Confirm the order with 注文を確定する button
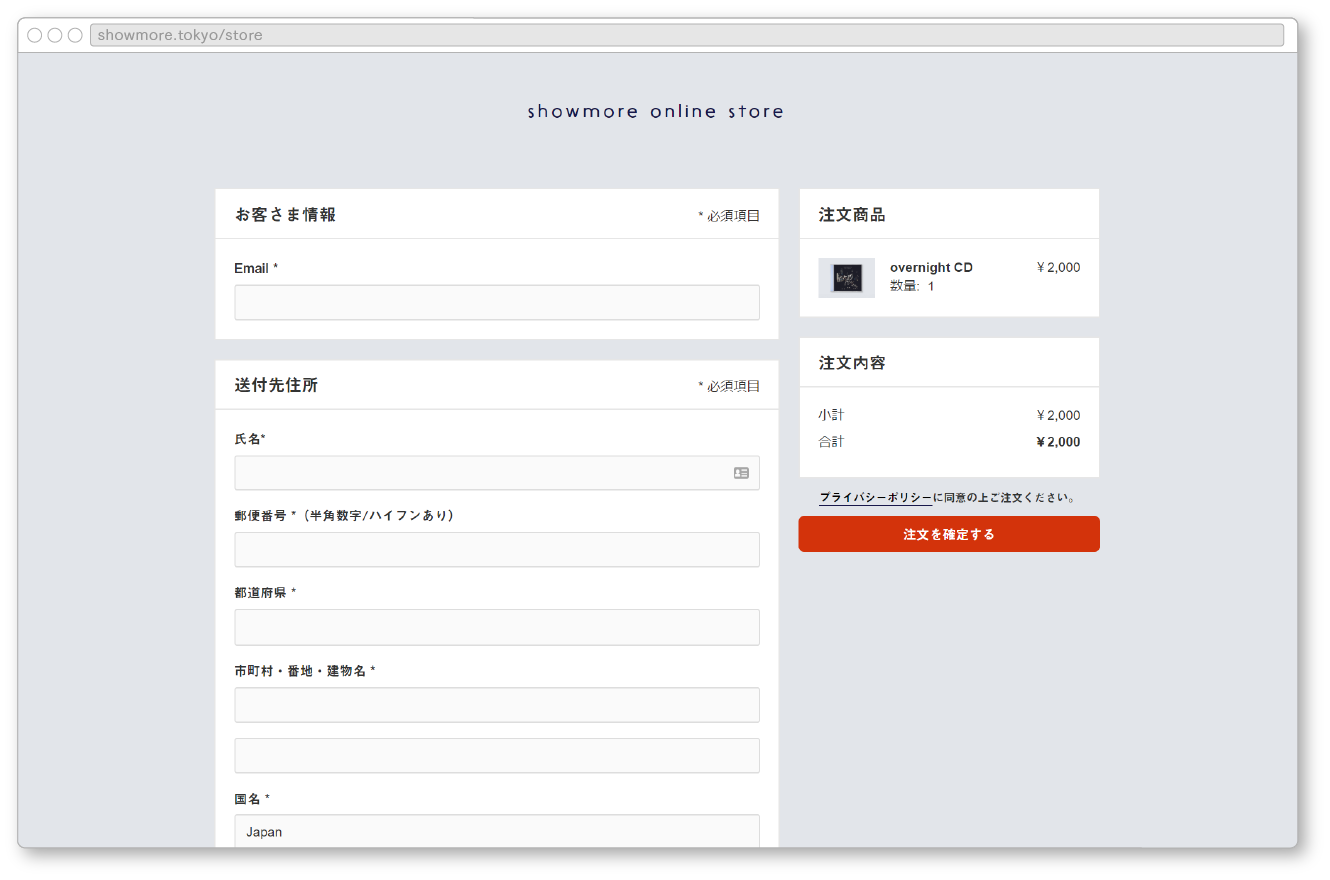This screenshot has width=1330, height=880. click(949, 534)
